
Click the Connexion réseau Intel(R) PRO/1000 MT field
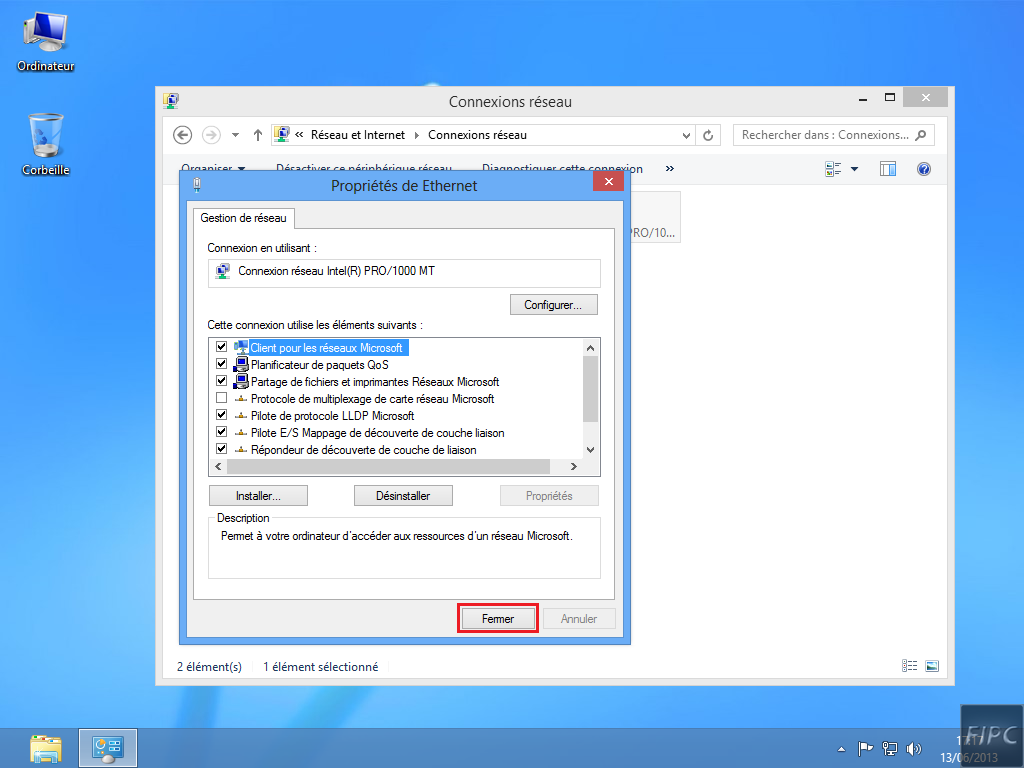click(404, 272)
